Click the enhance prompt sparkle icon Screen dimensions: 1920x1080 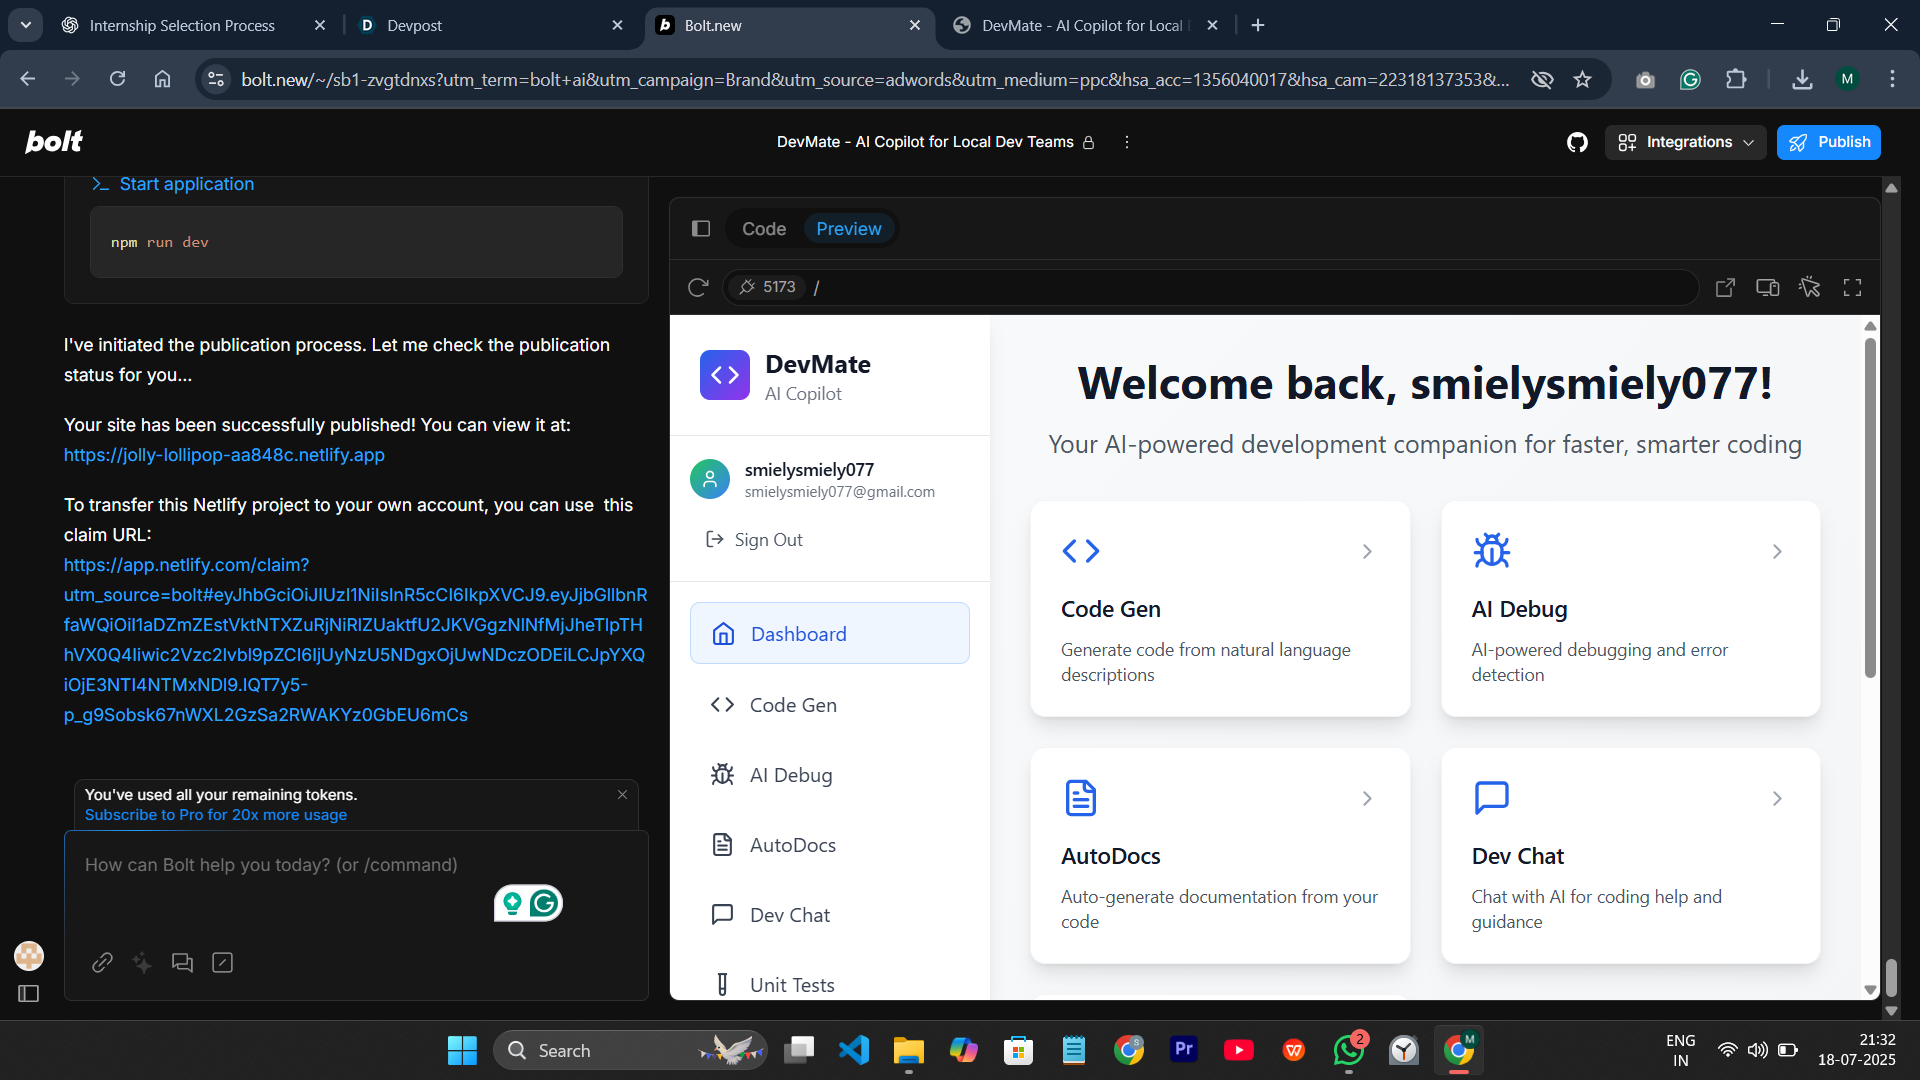click(142, 962)
